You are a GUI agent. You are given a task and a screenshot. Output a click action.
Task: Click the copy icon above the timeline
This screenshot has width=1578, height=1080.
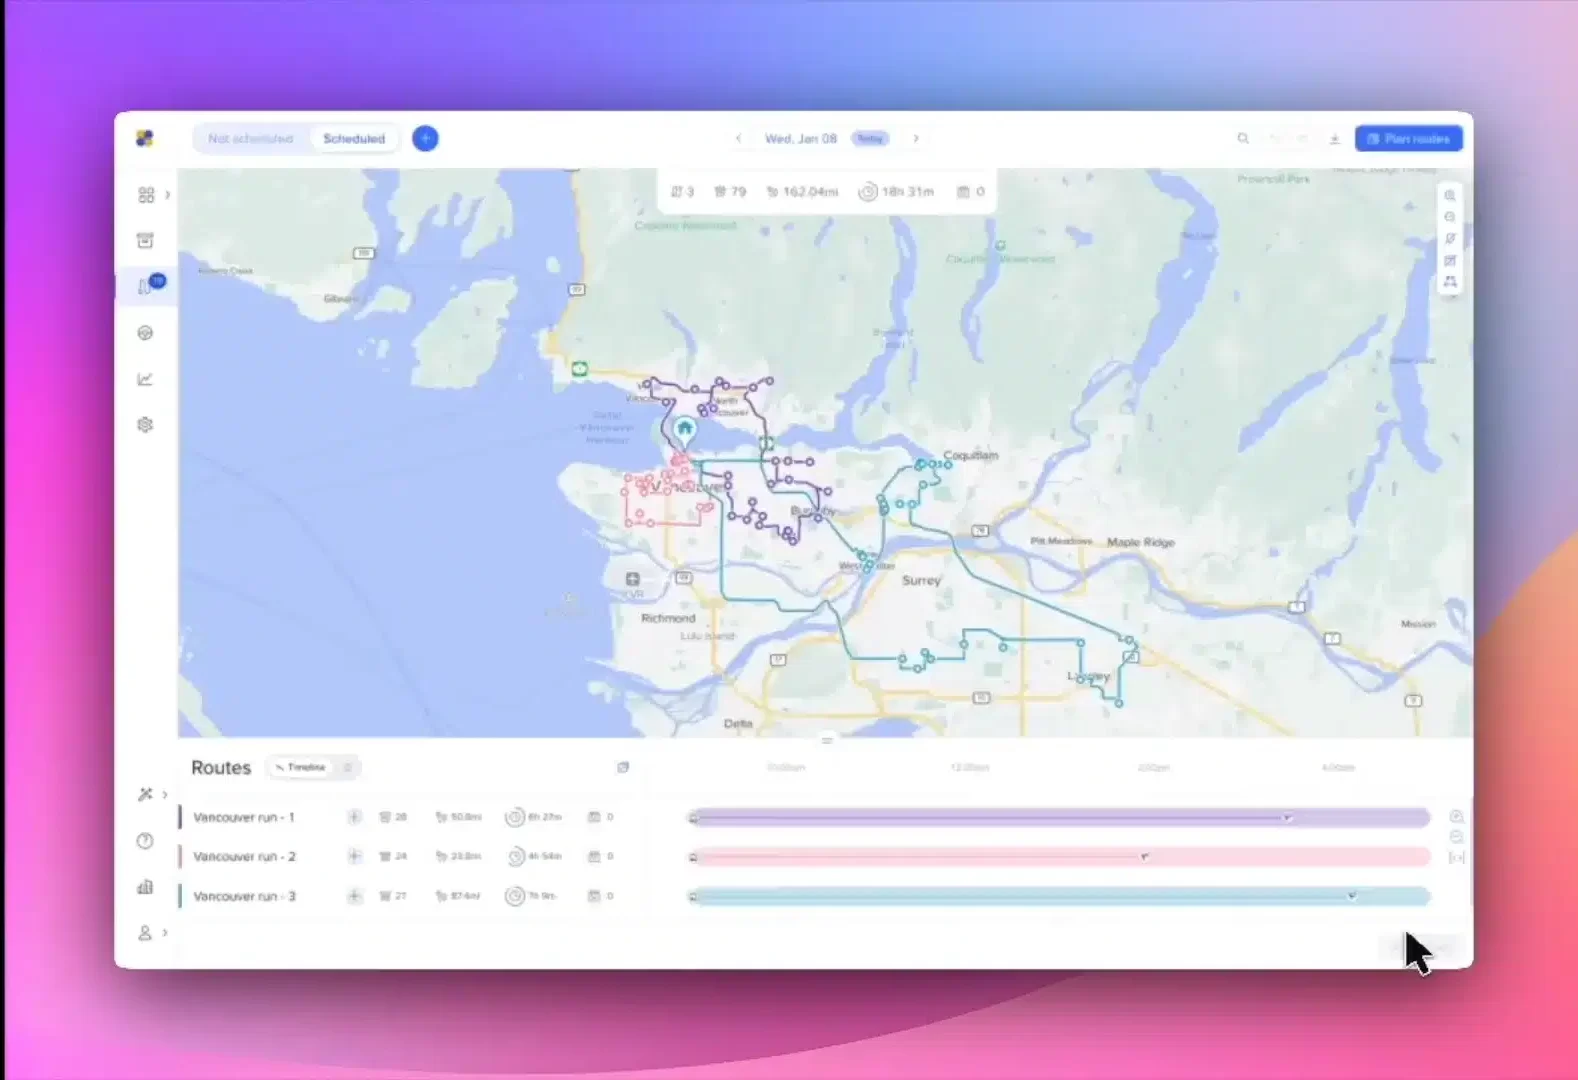click(623, 767)
